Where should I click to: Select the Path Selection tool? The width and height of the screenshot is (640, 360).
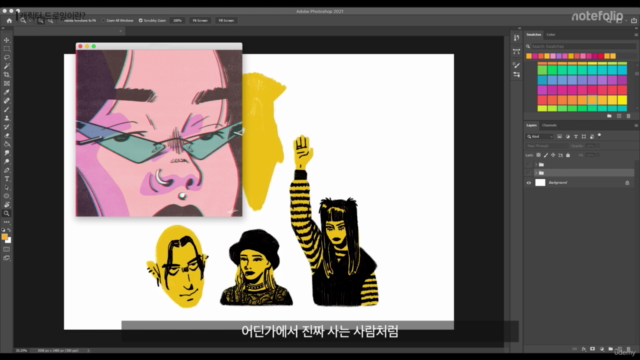(7, 187)
